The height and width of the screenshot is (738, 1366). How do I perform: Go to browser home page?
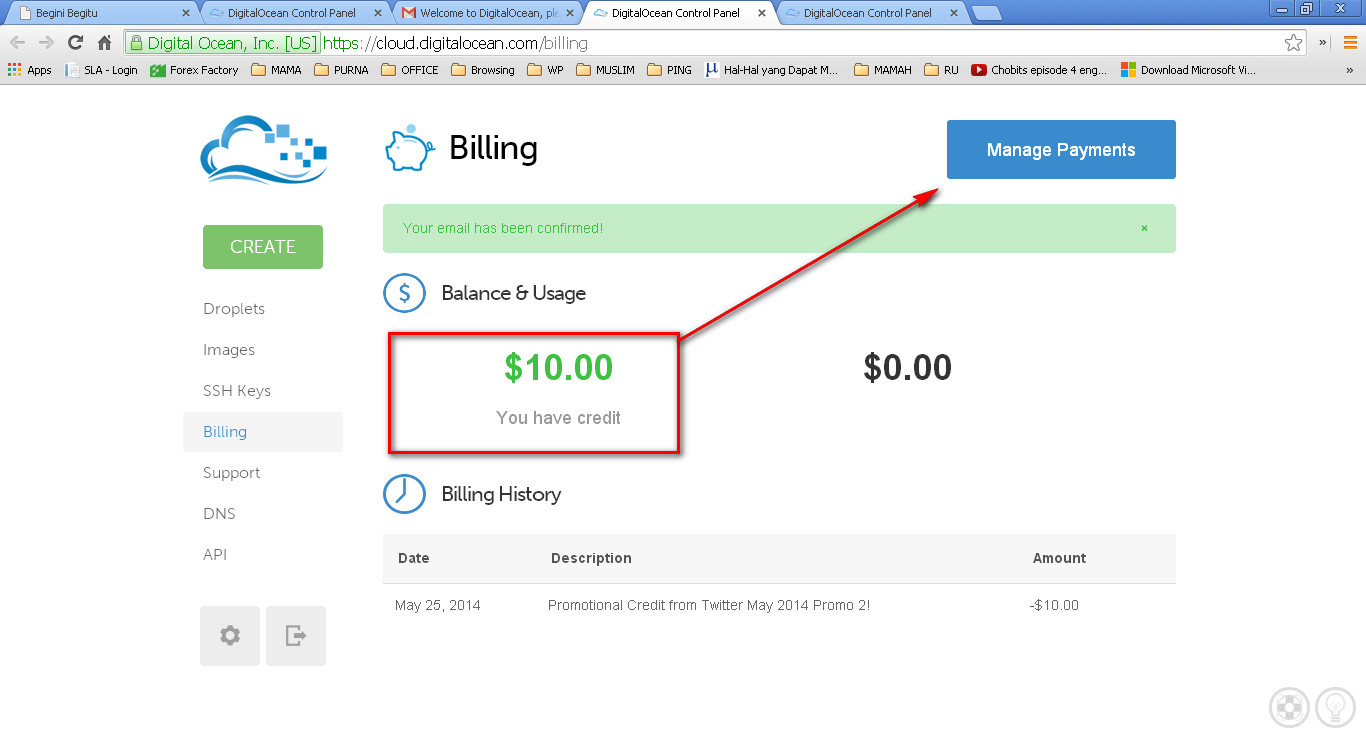coord(104,43)
